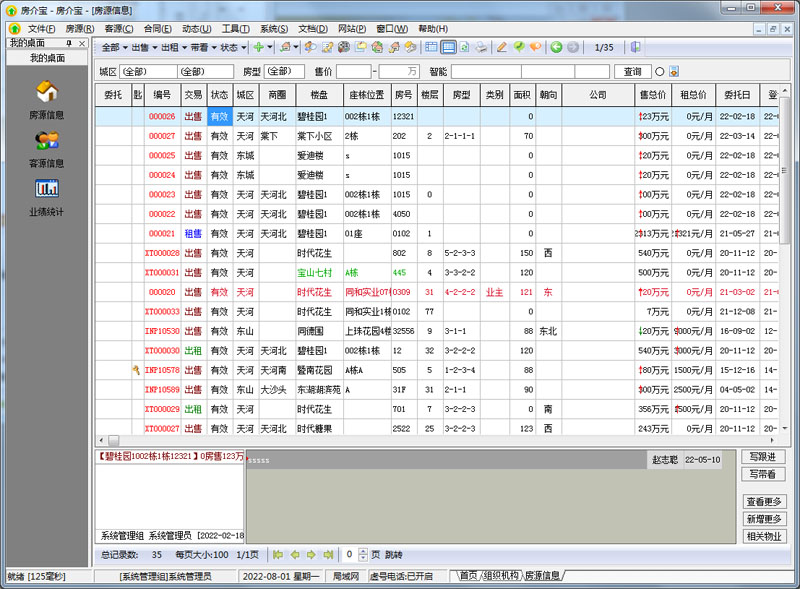Click the yellow folder note toolbar icon
Screen dimensions: 800x589
click(361, 47)
